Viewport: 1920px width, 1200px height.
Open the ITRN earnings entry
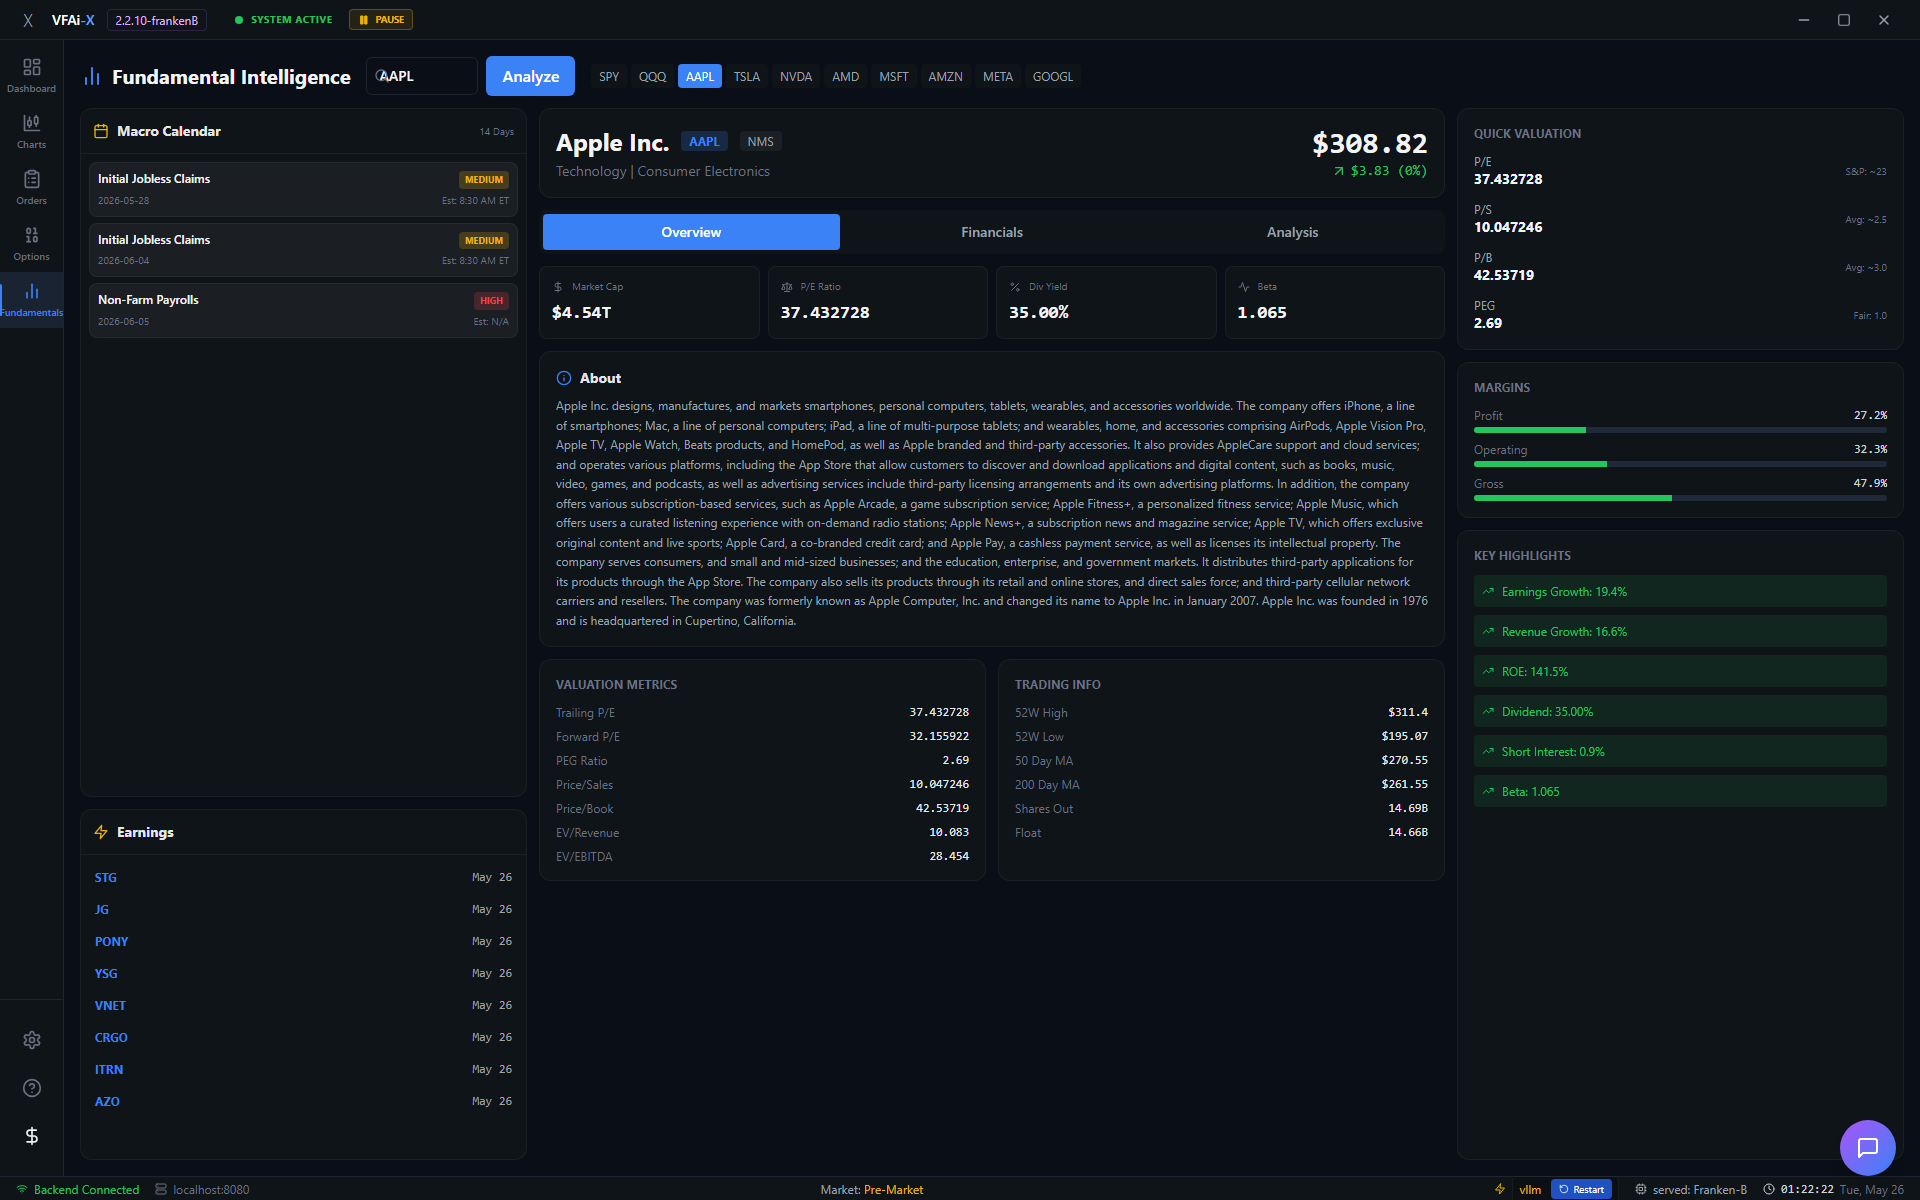pyautogui.click(x=303, y=1069)
